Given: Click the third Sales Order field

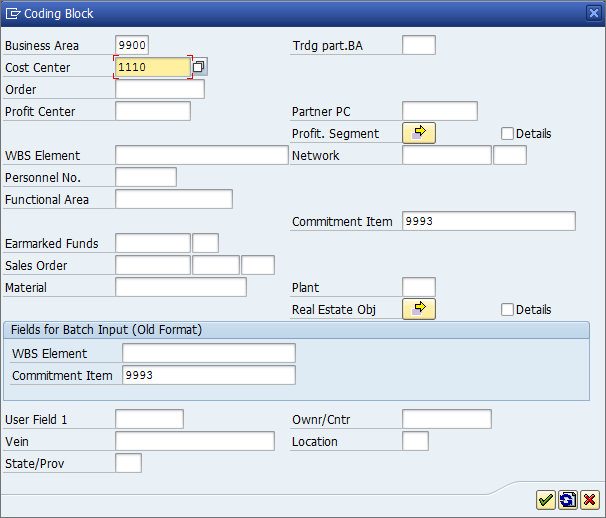Looking at the screenshot, I should (x=258, y=266).
